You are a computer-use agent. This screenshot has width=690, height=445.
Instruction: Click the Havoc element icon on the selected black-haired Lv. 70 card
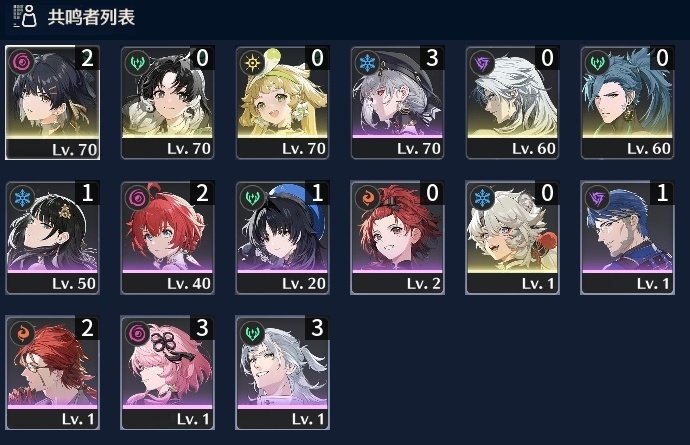coord(22,61)
